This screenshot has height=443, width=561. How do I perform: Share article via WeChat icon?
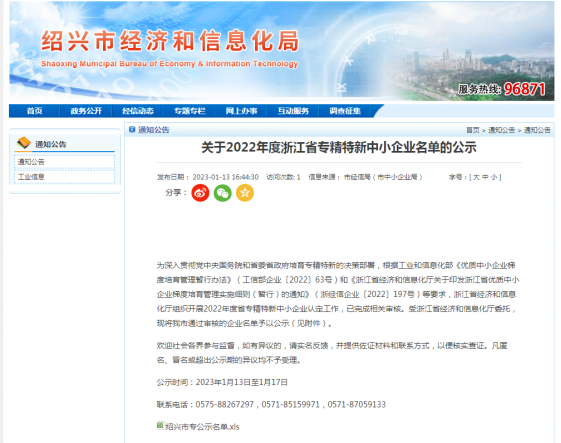click(x=223, y=193)
